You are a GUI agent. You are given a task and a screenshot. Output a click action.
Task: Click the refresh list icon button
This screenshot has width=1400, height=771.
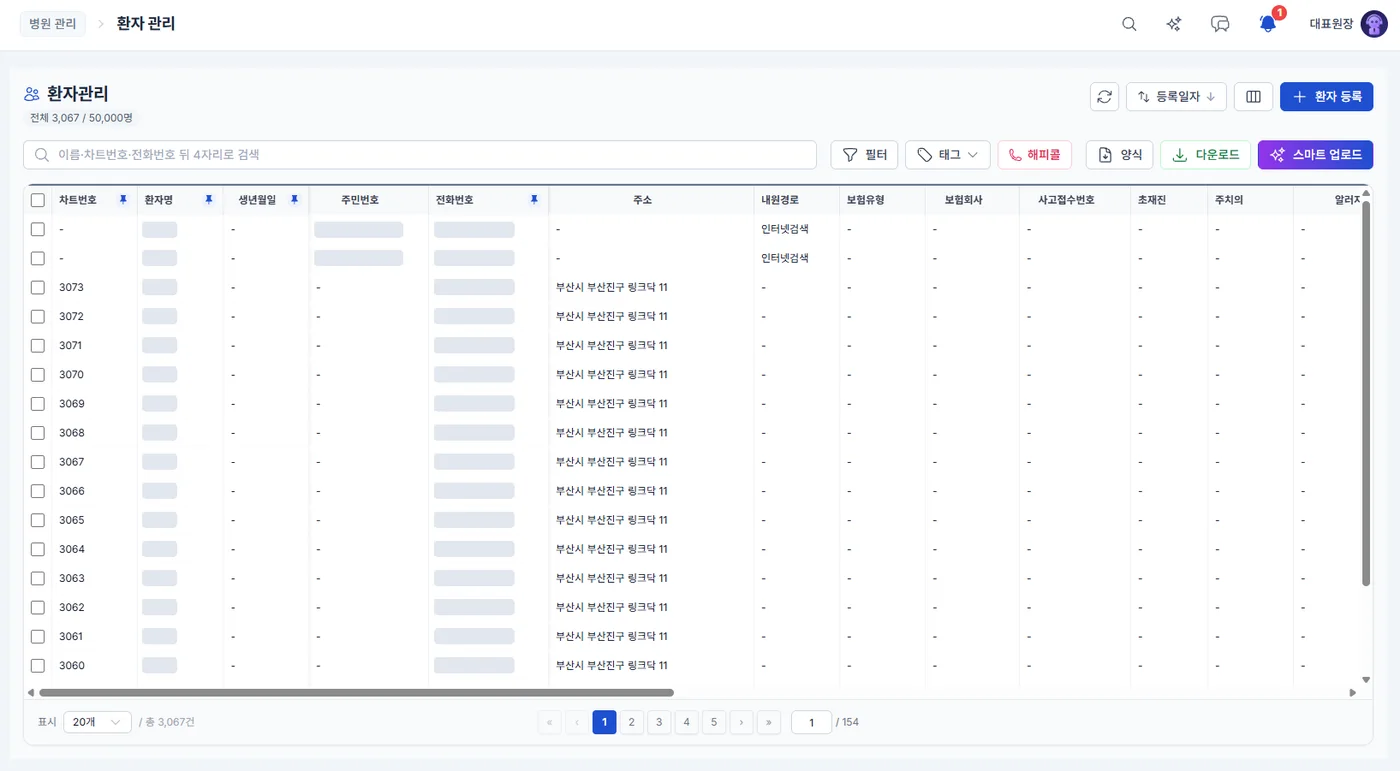[1105, 97]
